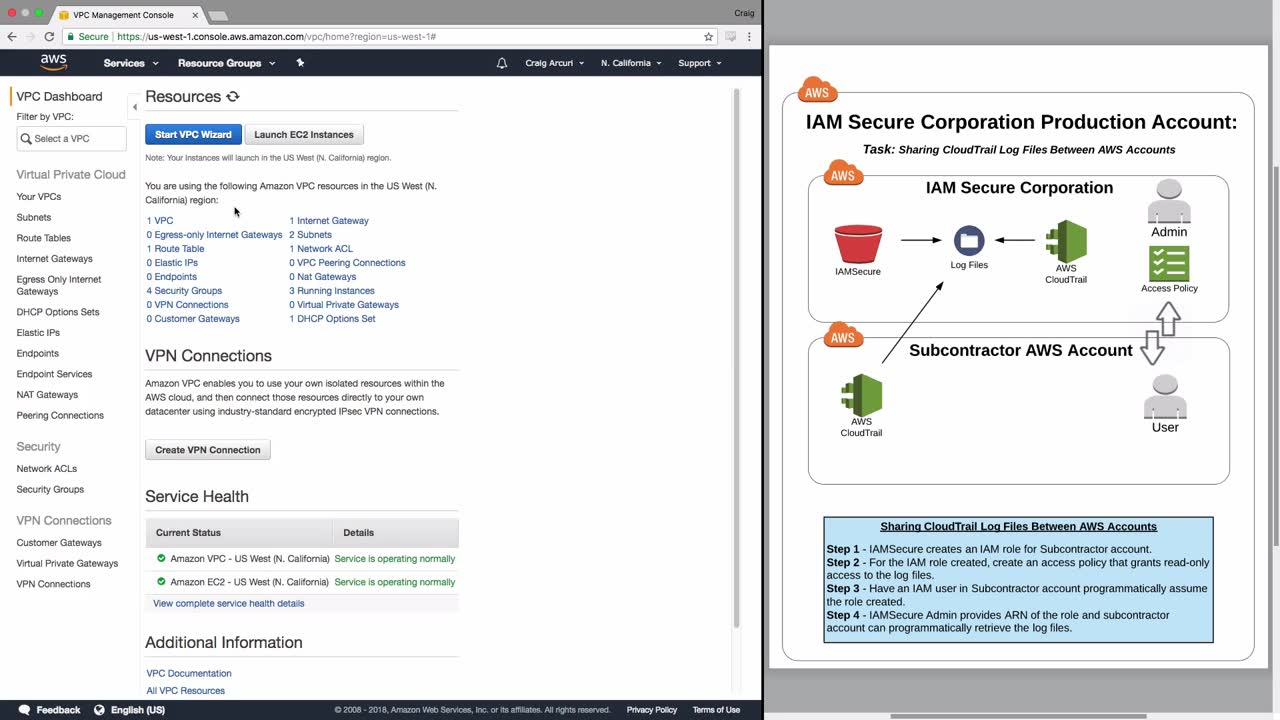Open NAT Gateways in the sidebar
The width and height of the screenshot is (1280, 720).
pyautogui.click(x=47, y=395)
